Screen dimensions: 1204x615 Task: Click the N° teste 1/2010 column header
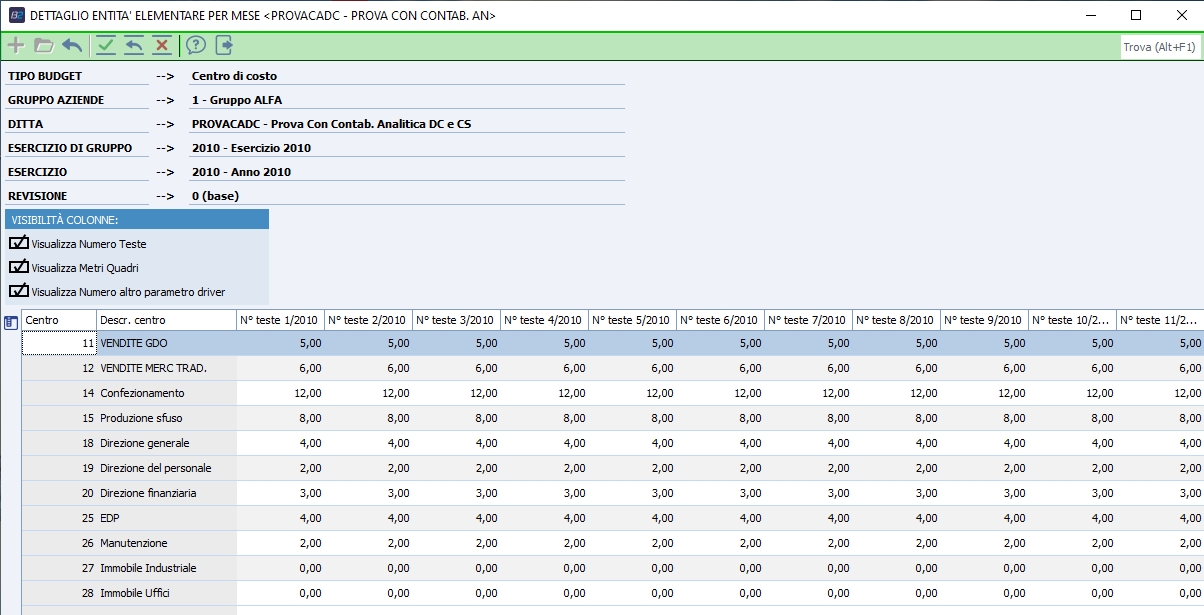pyautogui.click(x=280, y=320)
